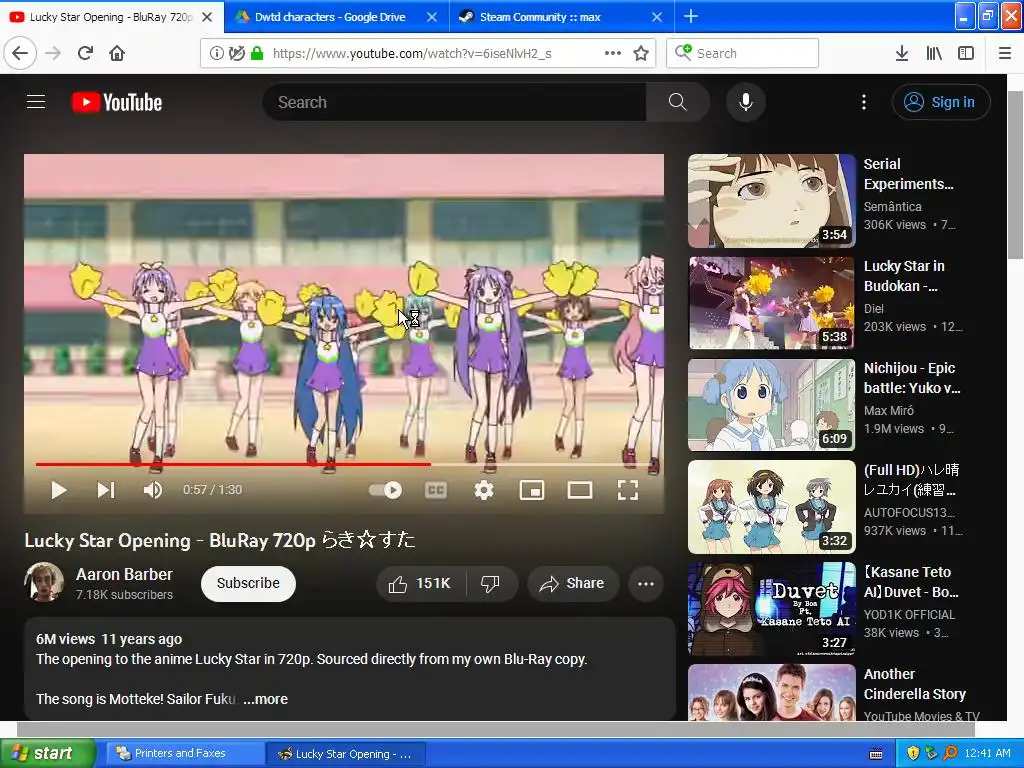This screenshot has height=768, width=1024.
Task: Click the green secure connection padlock
Action: click(257, 53)
